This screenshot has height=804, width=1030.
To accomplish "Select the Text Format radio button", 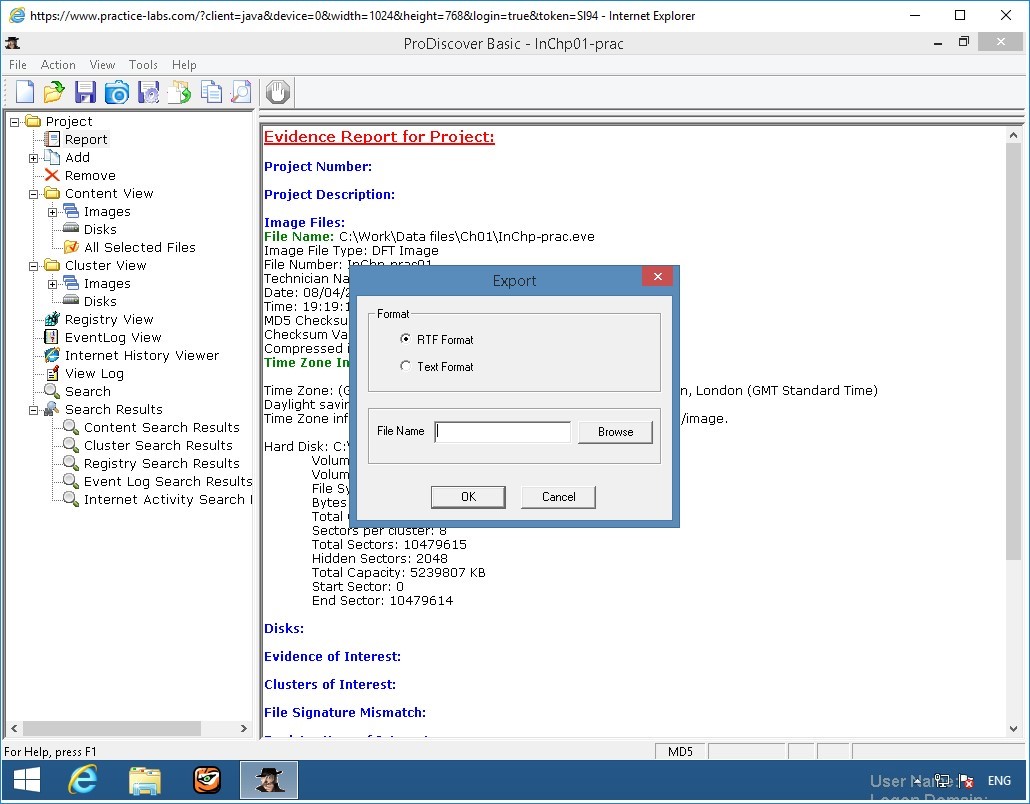I will 405,366.
